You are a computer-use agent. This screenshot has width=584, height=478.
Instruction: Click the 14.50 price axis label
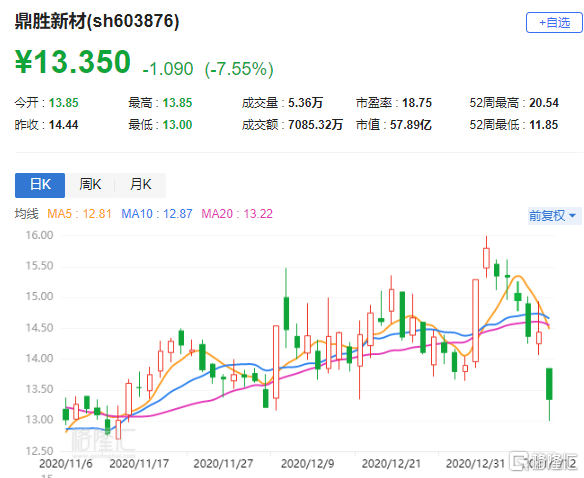pyautogui.click(x=39, y=328)
